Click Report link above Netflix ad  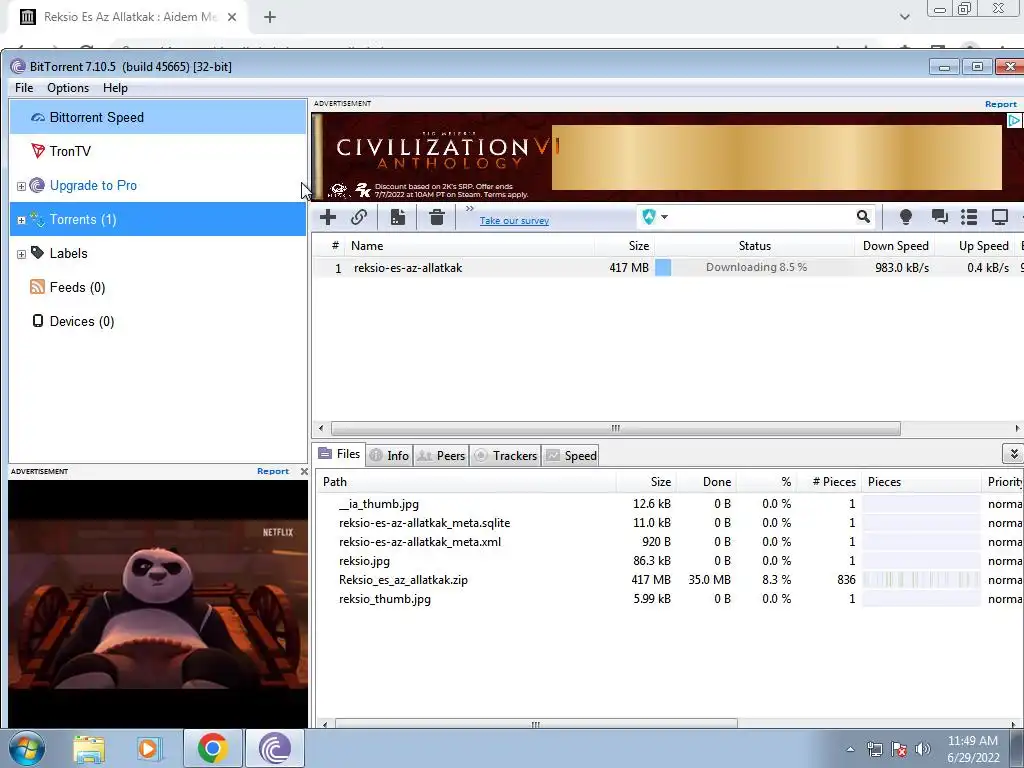coord(273,471)
